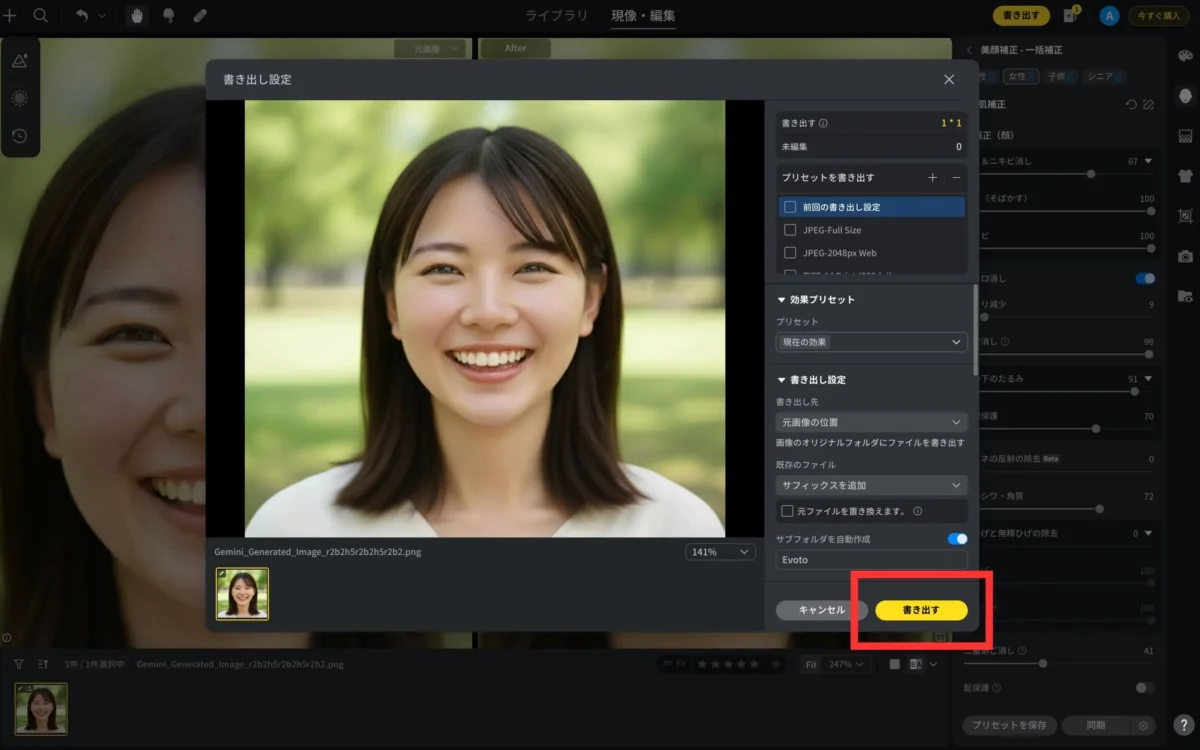Open the color palette panel icon
Screen dimensions: 1200x750
click(1185, 56)
